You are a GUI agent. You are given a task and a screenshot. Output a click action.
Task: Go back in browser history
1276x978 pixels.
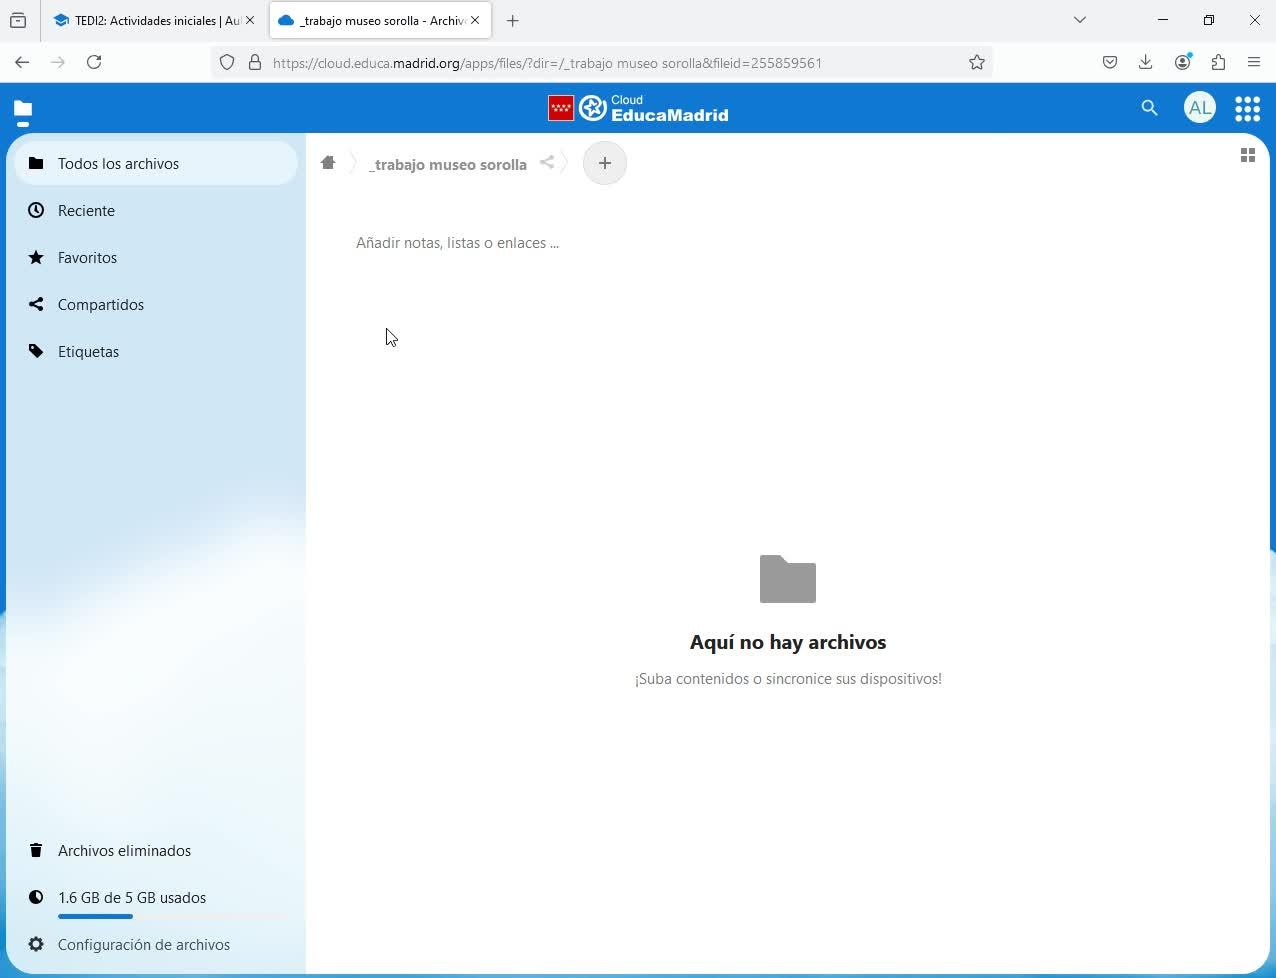(22, 62)
